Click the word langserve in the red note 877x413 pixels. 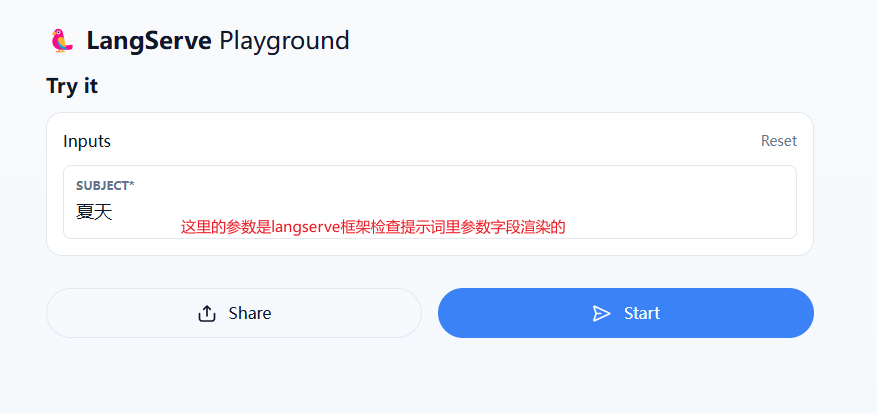[x=305, y=227]
